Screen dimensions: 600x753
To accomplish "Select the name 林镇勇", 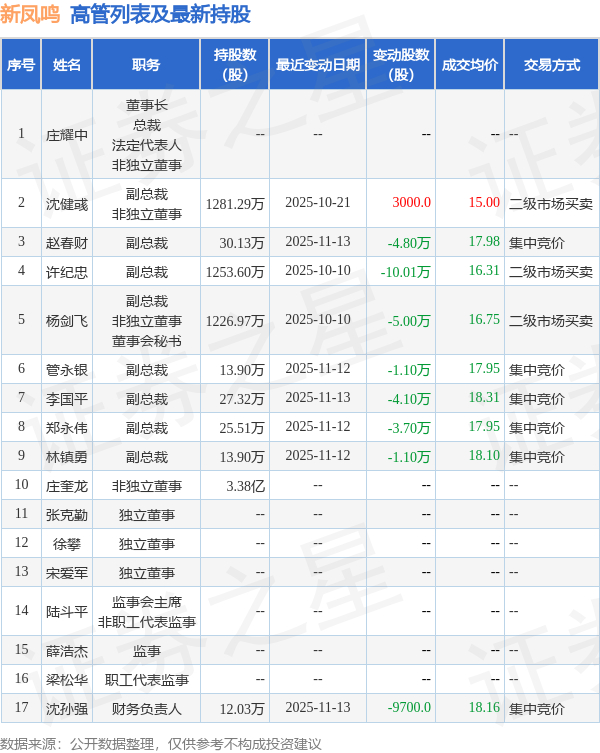I will [67, 457].
